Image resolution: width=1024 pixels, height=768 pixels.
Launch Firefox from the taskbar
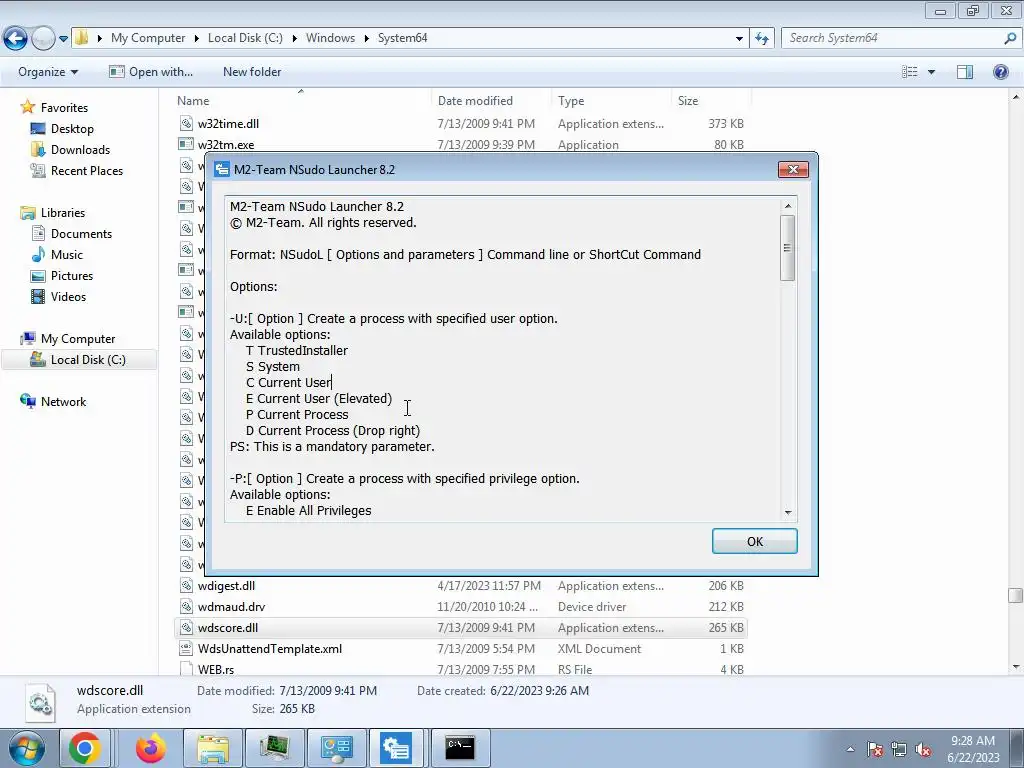(x=151, y=748)
